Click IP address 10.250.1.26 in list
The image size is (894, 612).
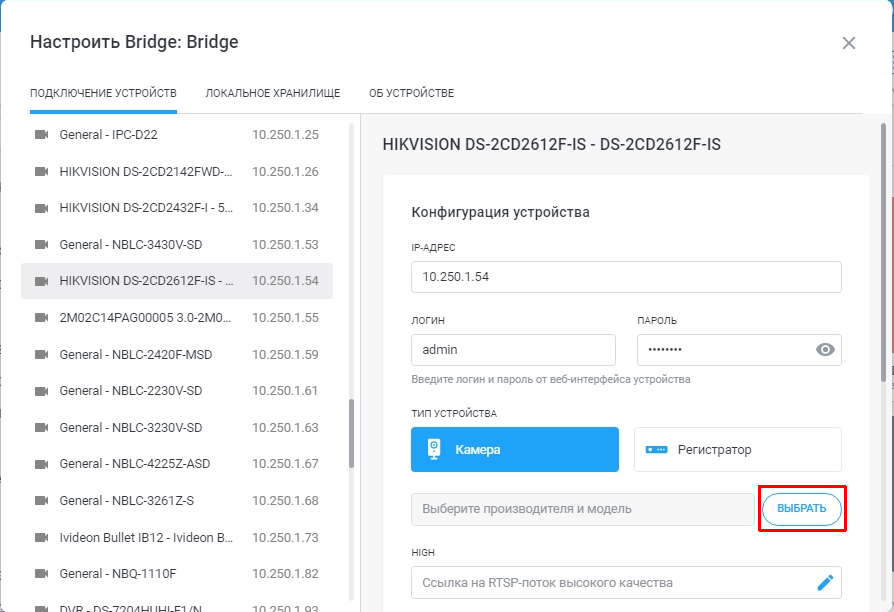[x=285, y=172]
